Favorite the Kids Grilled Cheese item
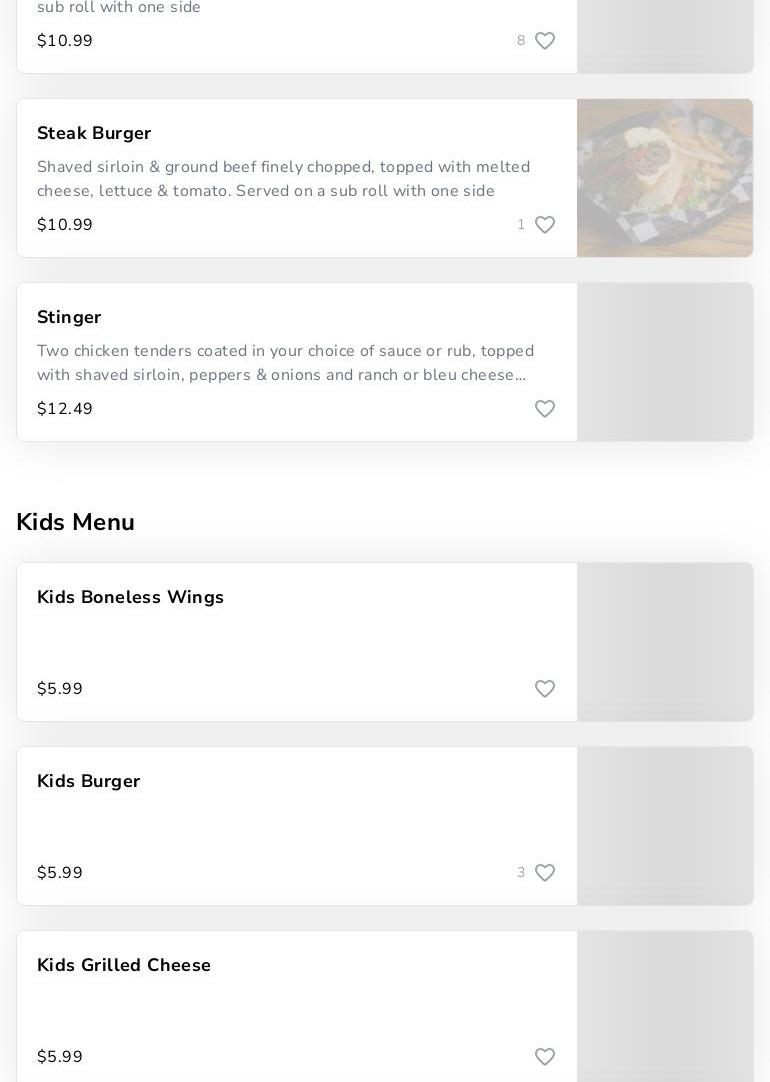 pos(545,1057)
